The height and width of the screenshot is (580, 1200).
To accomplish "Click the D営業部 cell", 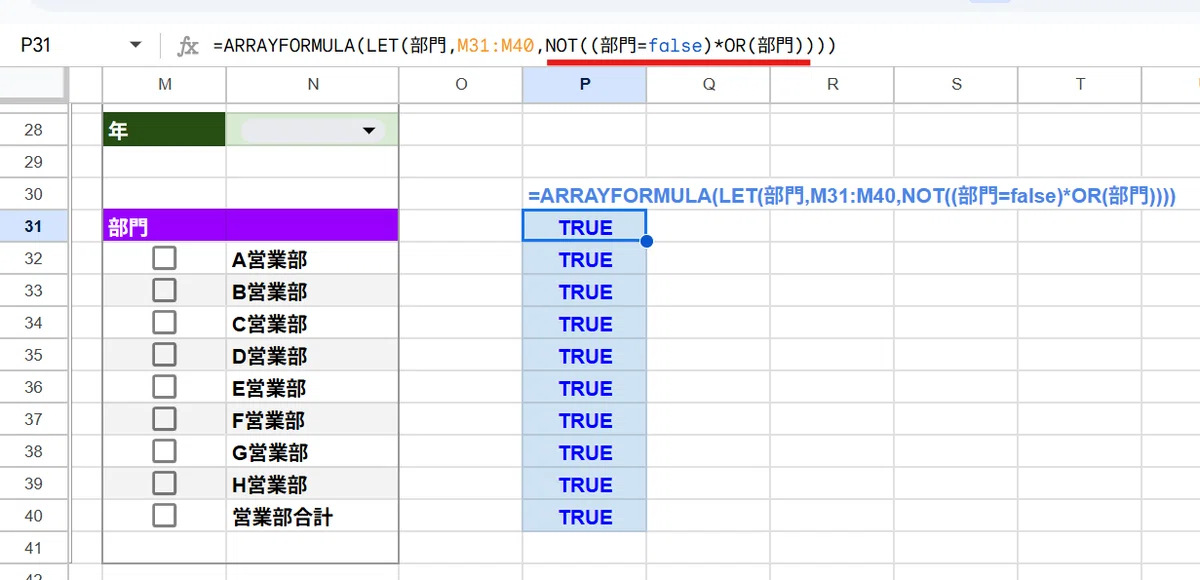I will pos(313,355).
